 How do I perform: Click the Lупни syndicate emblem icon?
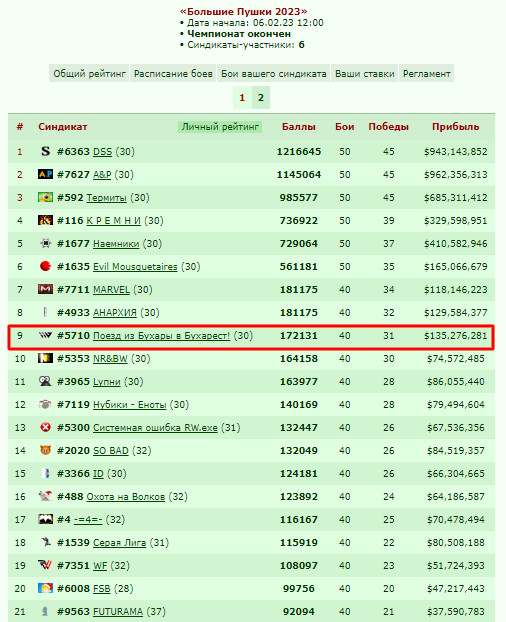(x=46, y=381)
